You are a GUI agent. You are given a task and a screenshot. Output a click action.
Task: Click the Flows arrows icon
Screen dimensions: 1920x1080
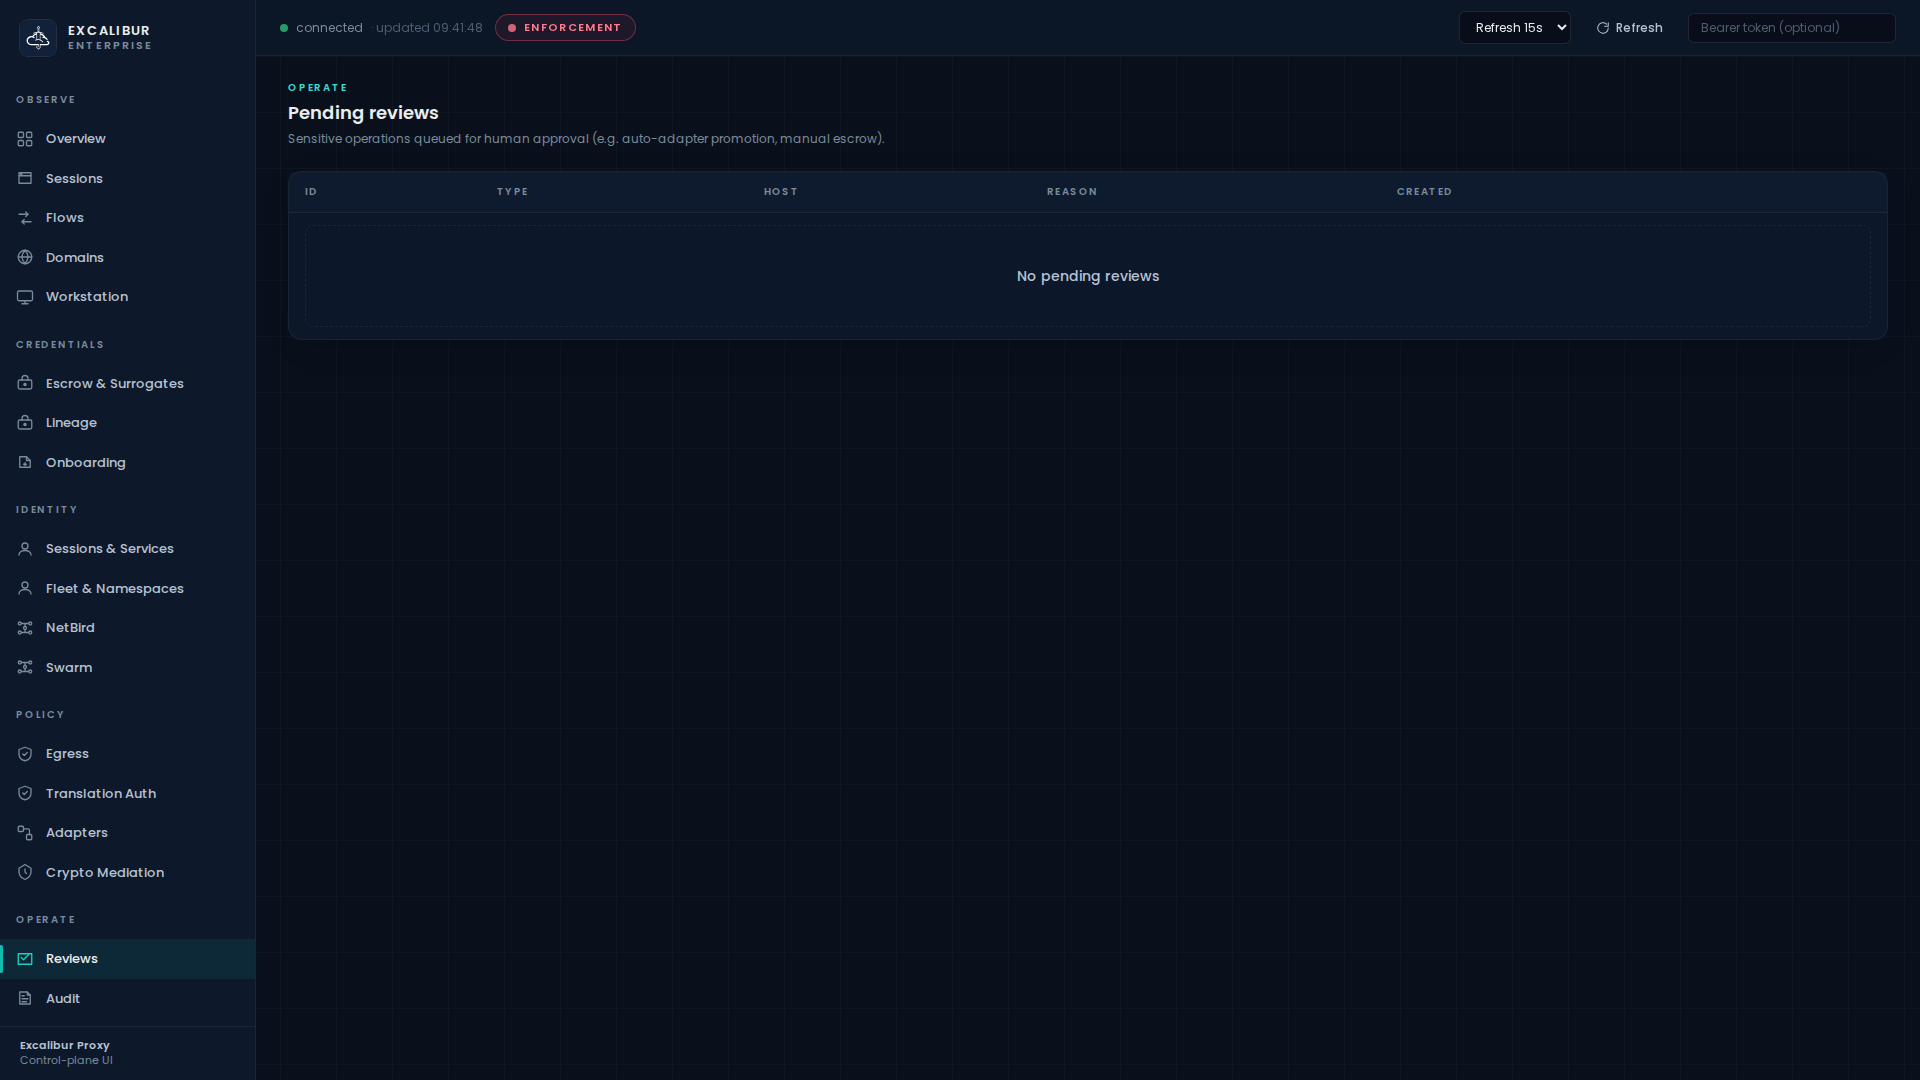tap(25, 218)
